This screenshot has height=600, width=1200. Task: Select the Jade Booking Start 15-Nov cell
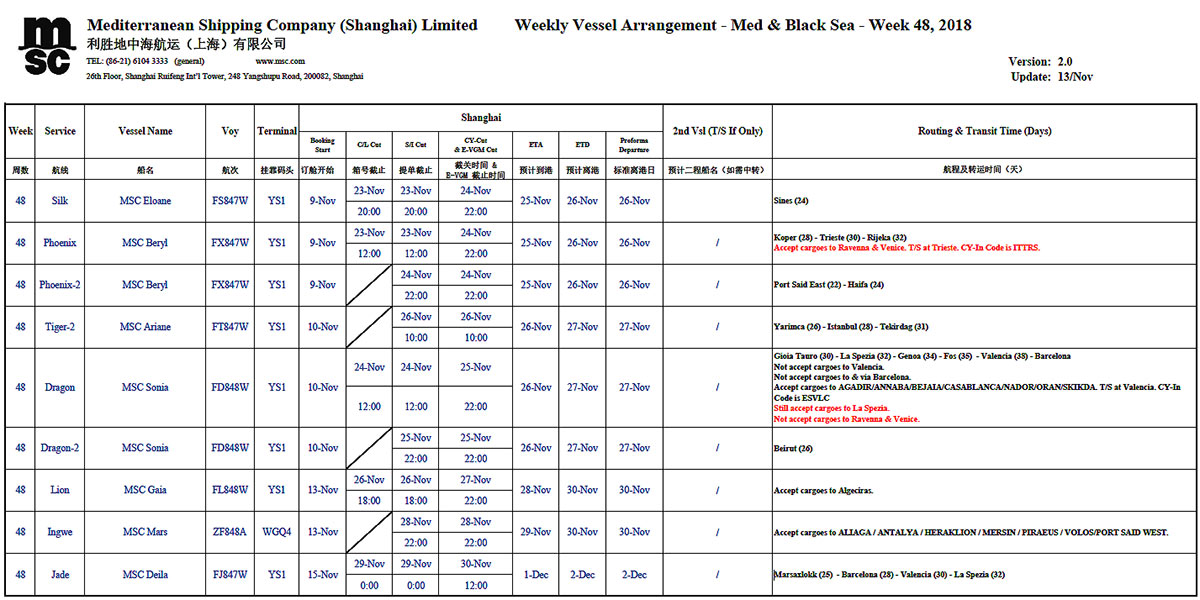[x=322, y=575]
